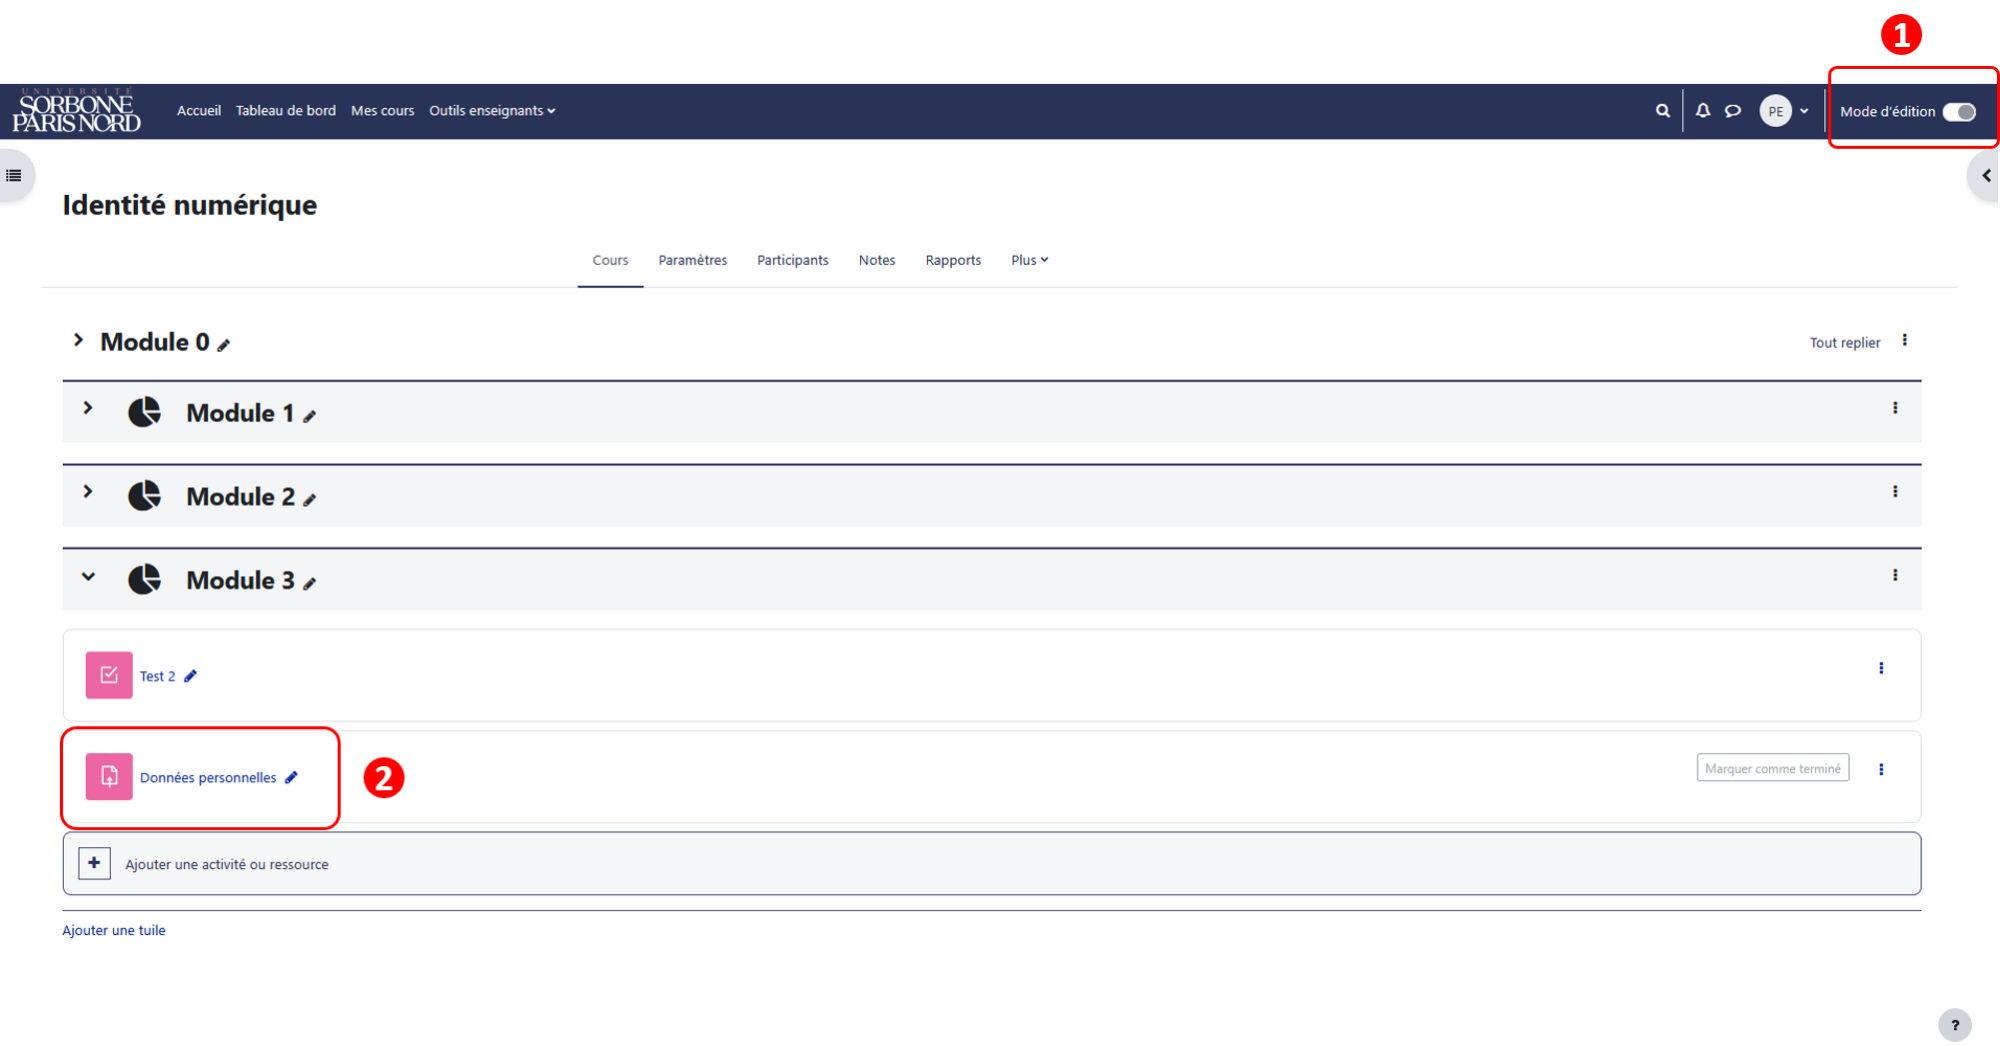
Task: Edit the Test 2 title with pencil icon
Action: tap(190, 676)
